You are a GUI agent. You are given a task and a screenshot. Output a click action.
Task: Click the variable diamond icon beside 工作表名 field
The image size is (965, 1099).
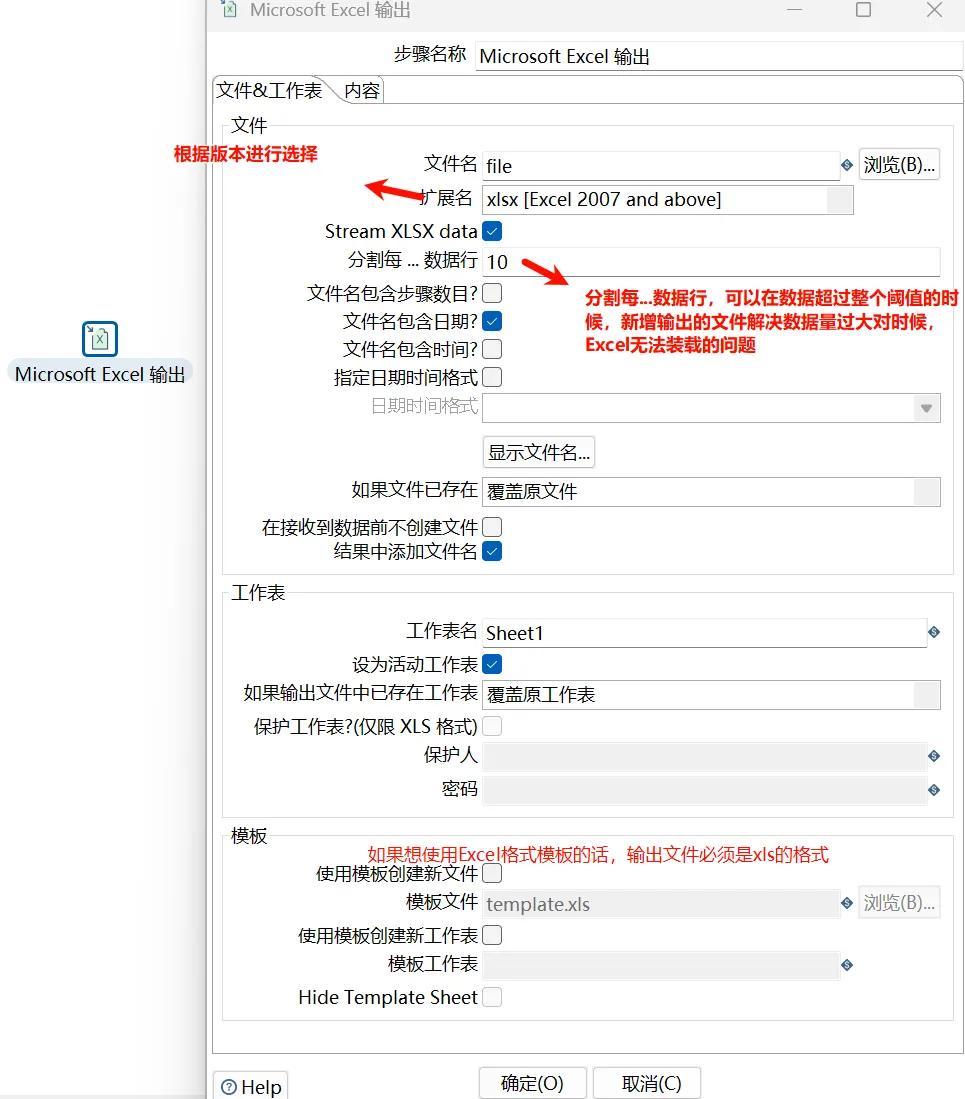pos(934,632)
